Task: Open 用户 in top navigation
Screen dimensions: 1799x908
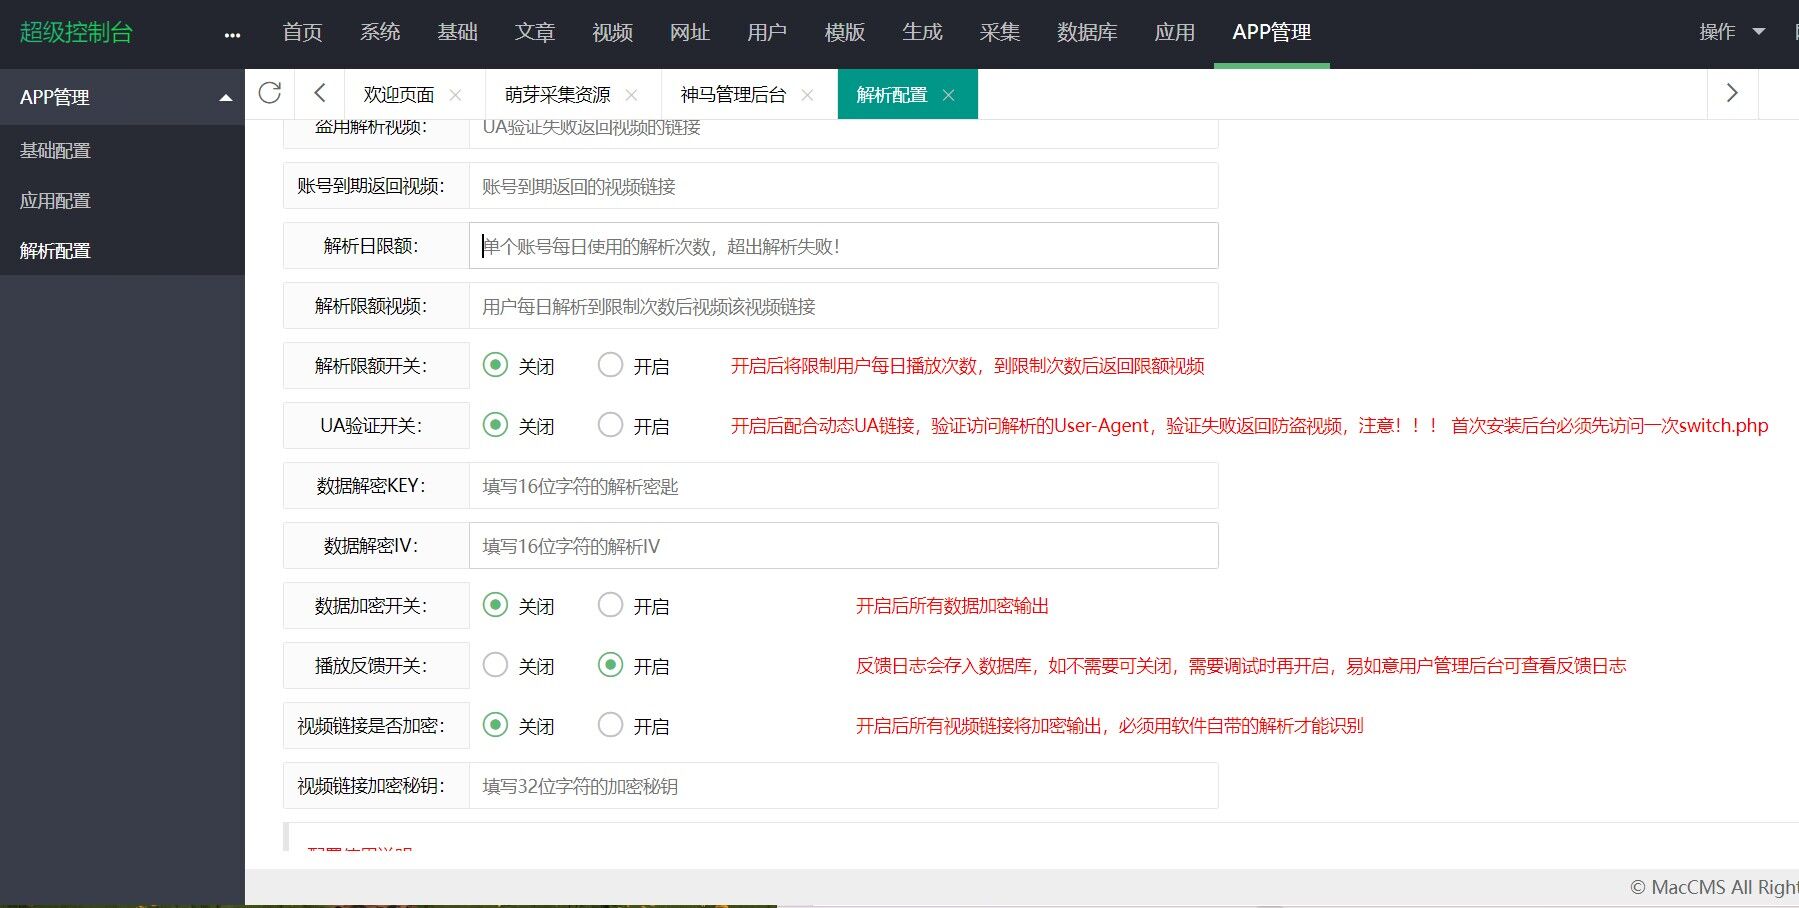Action: [x=767, y=32]
